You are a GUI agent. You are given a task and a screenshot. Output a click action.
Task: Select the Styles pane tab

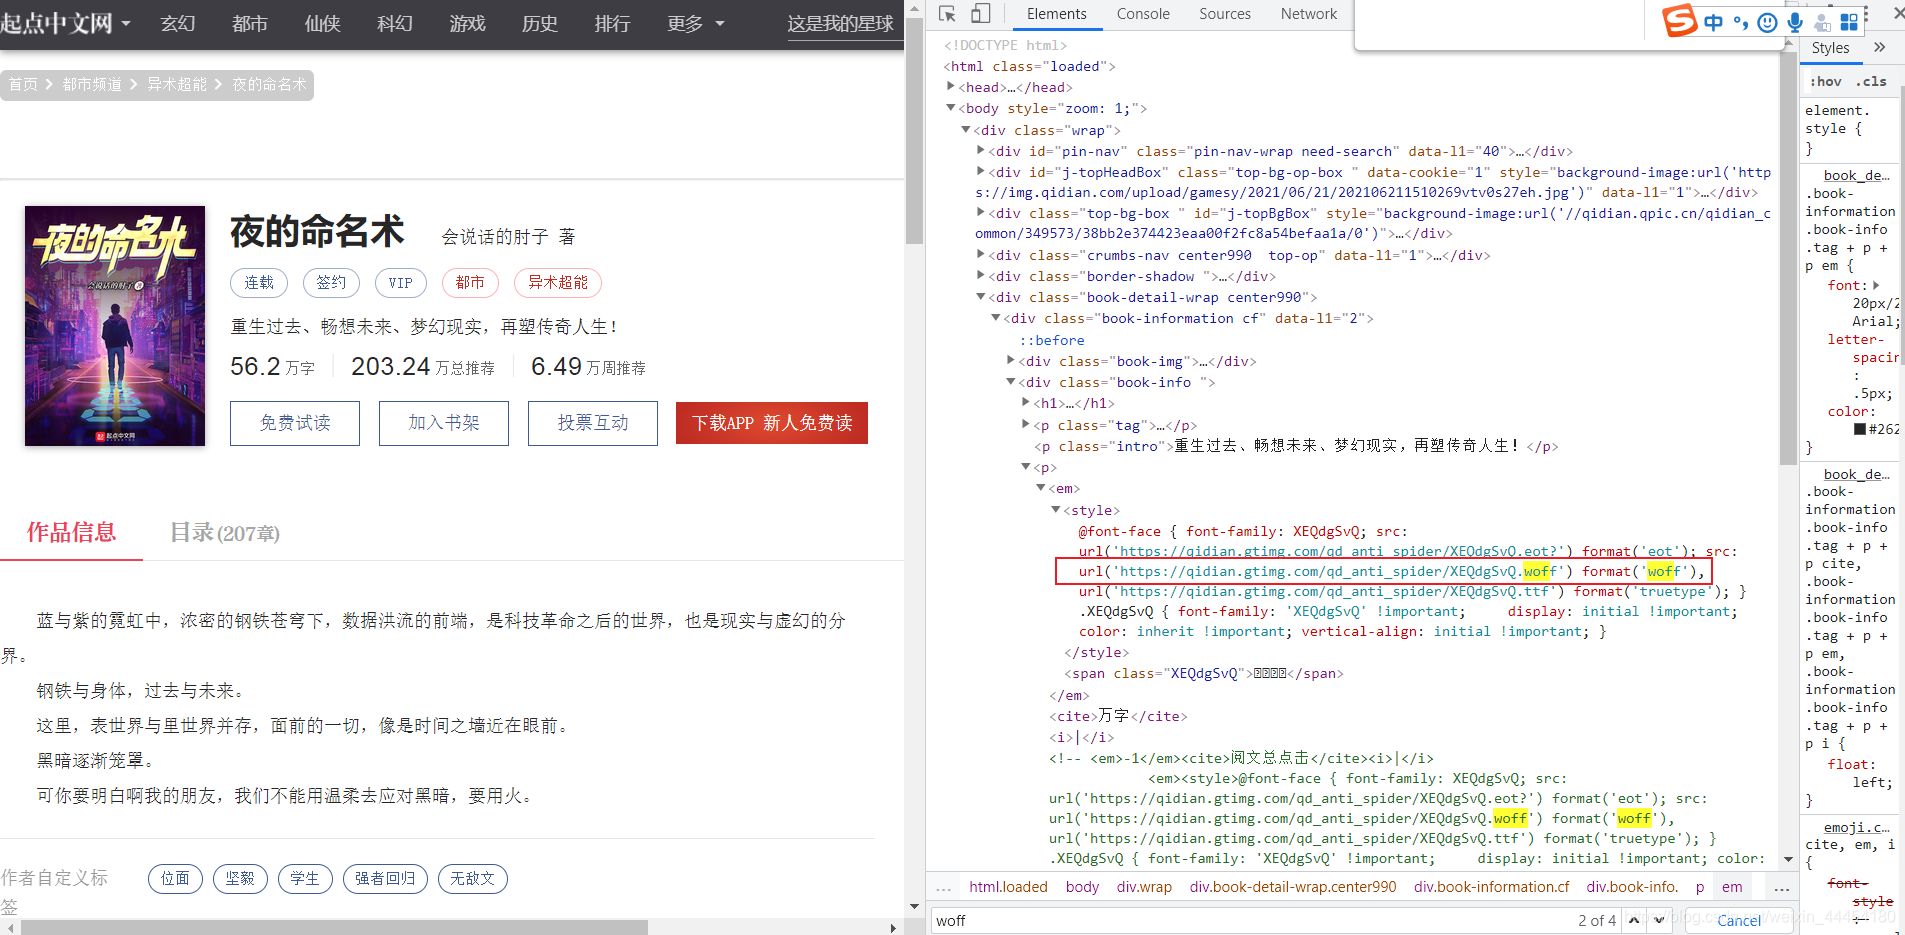tap(1830, 48)
